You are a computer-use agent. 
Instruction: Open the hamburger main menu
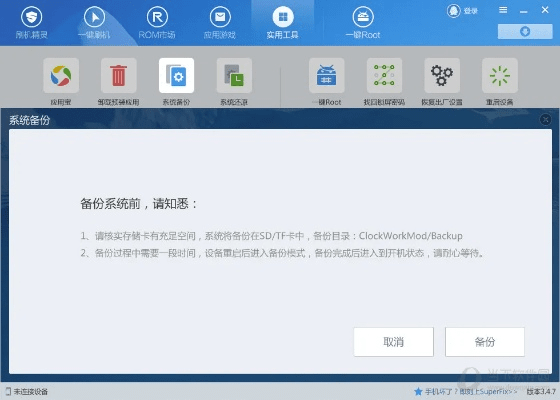(x=503, y=10)
